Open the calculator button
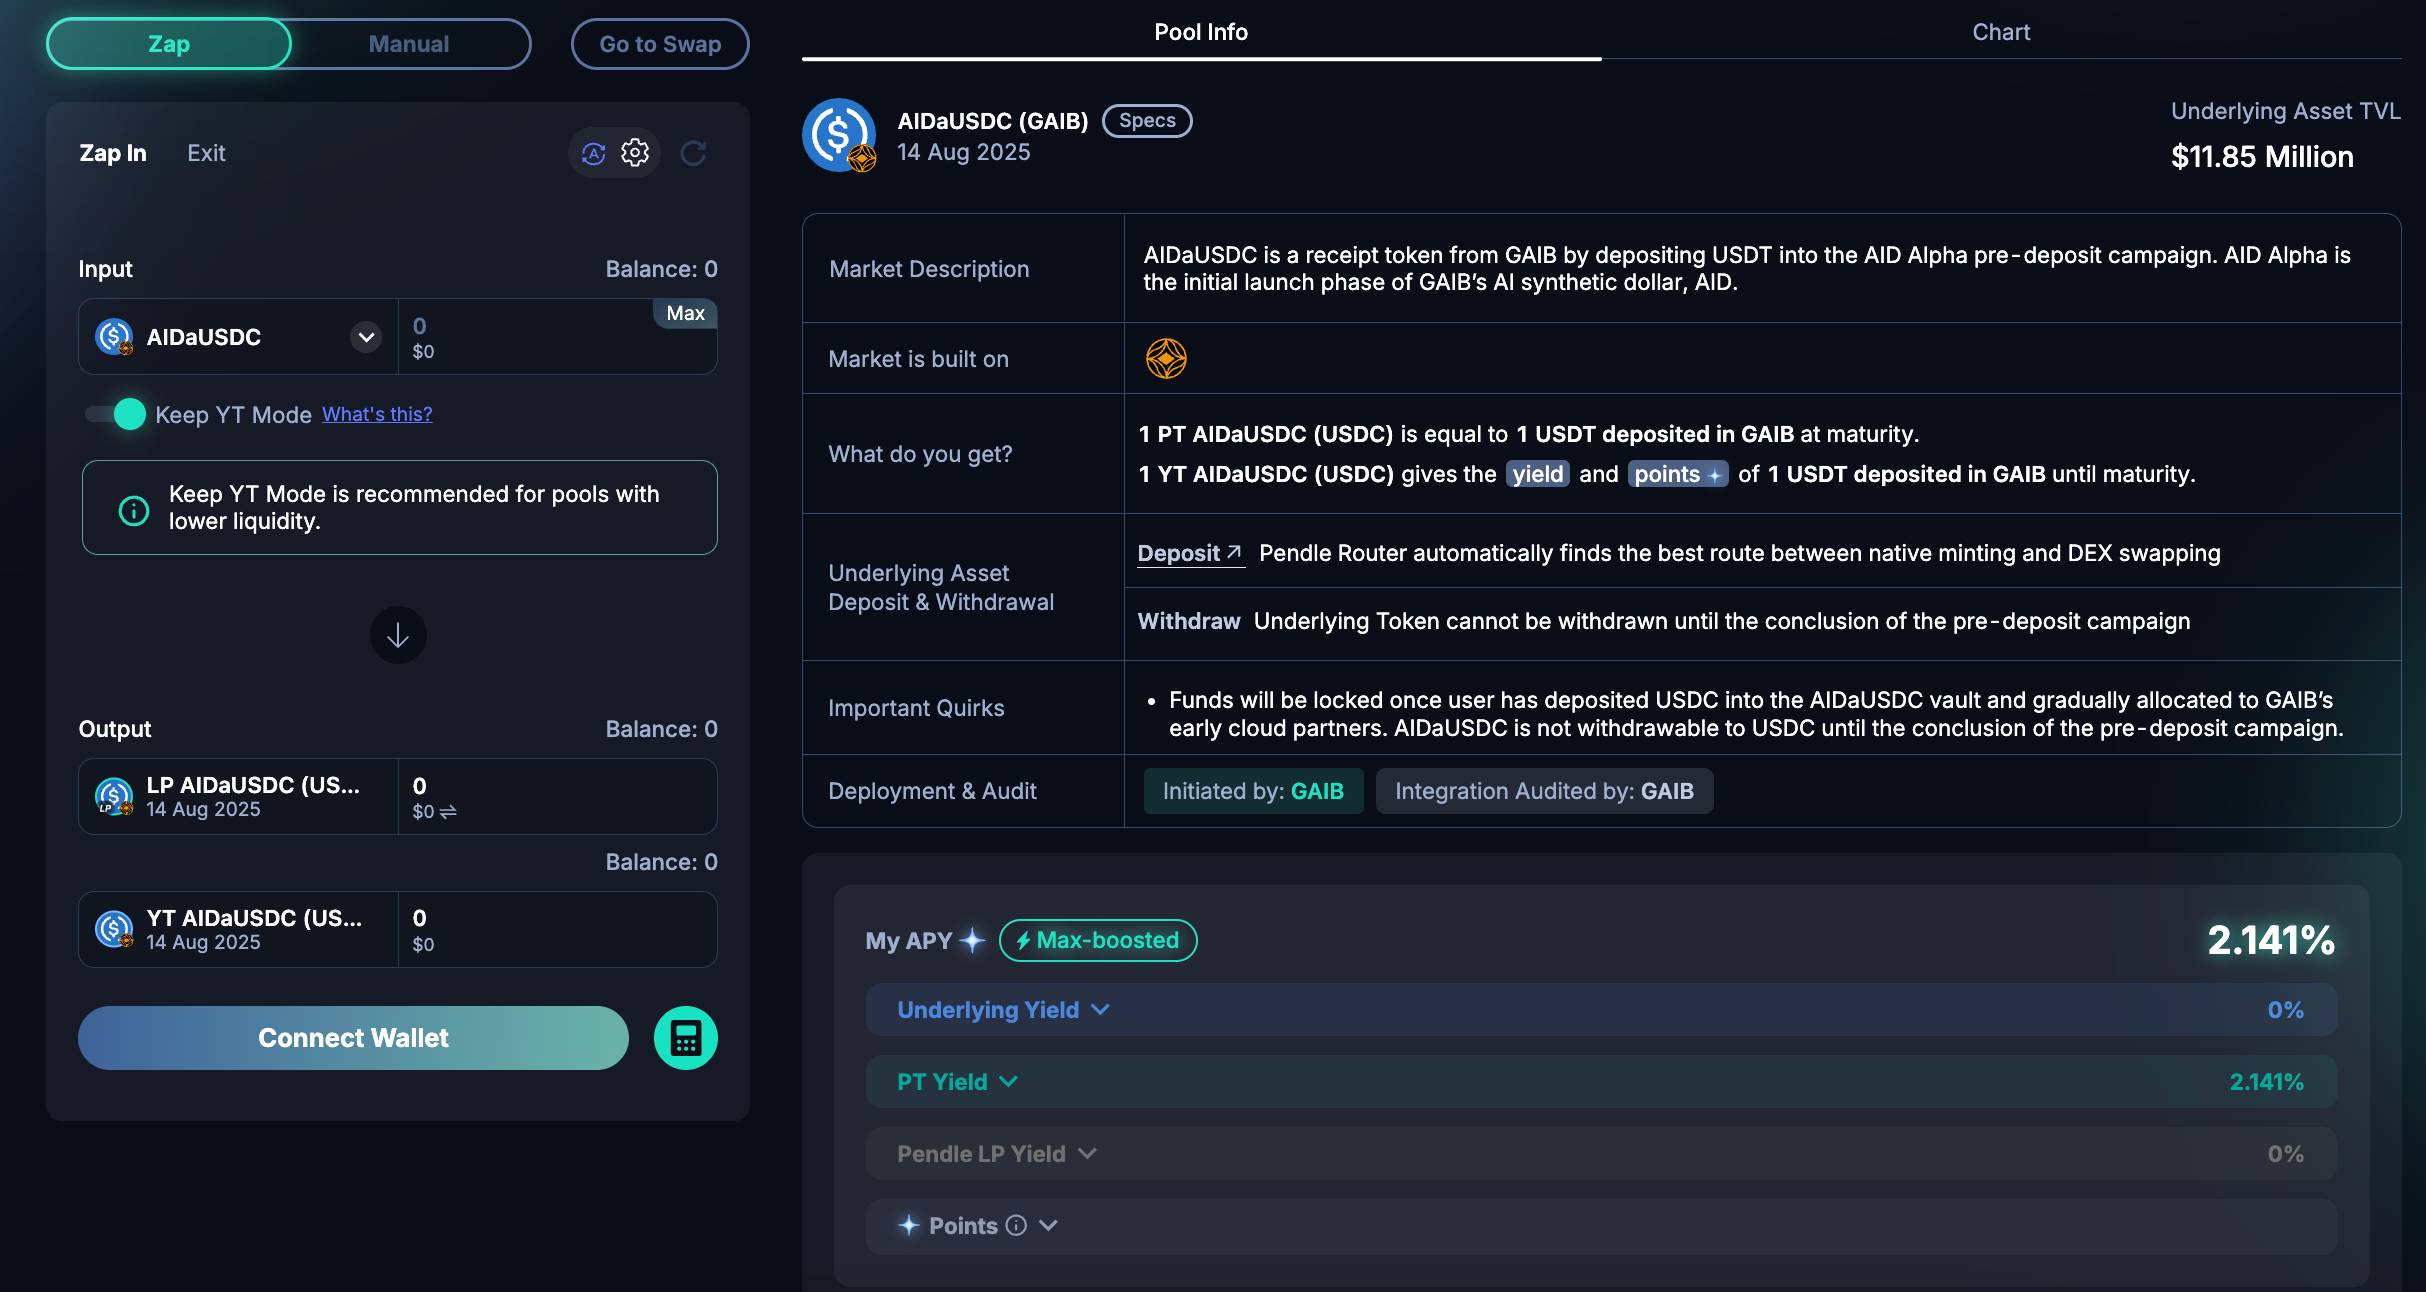The image size is (2426, 1292). point(686,1038)
